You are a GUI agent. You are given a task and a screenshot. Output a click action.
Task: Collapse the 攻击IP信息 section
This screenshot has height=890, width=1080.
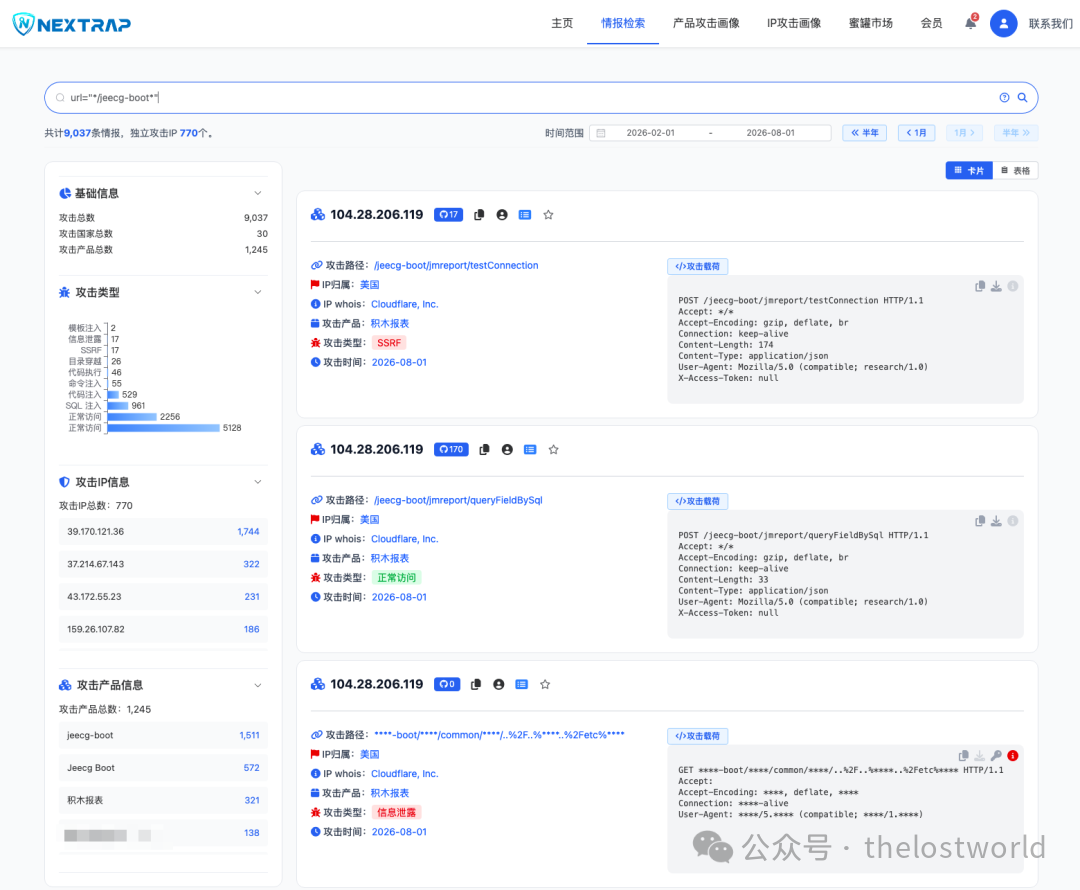[x=258, y=482]
